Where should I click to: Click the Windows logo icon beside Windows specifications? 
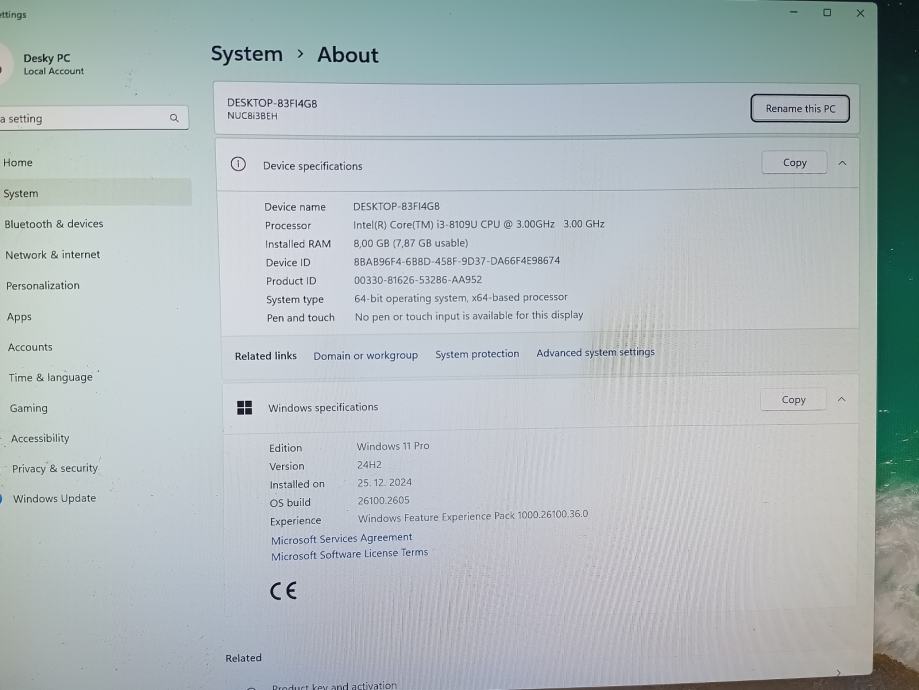244,407
